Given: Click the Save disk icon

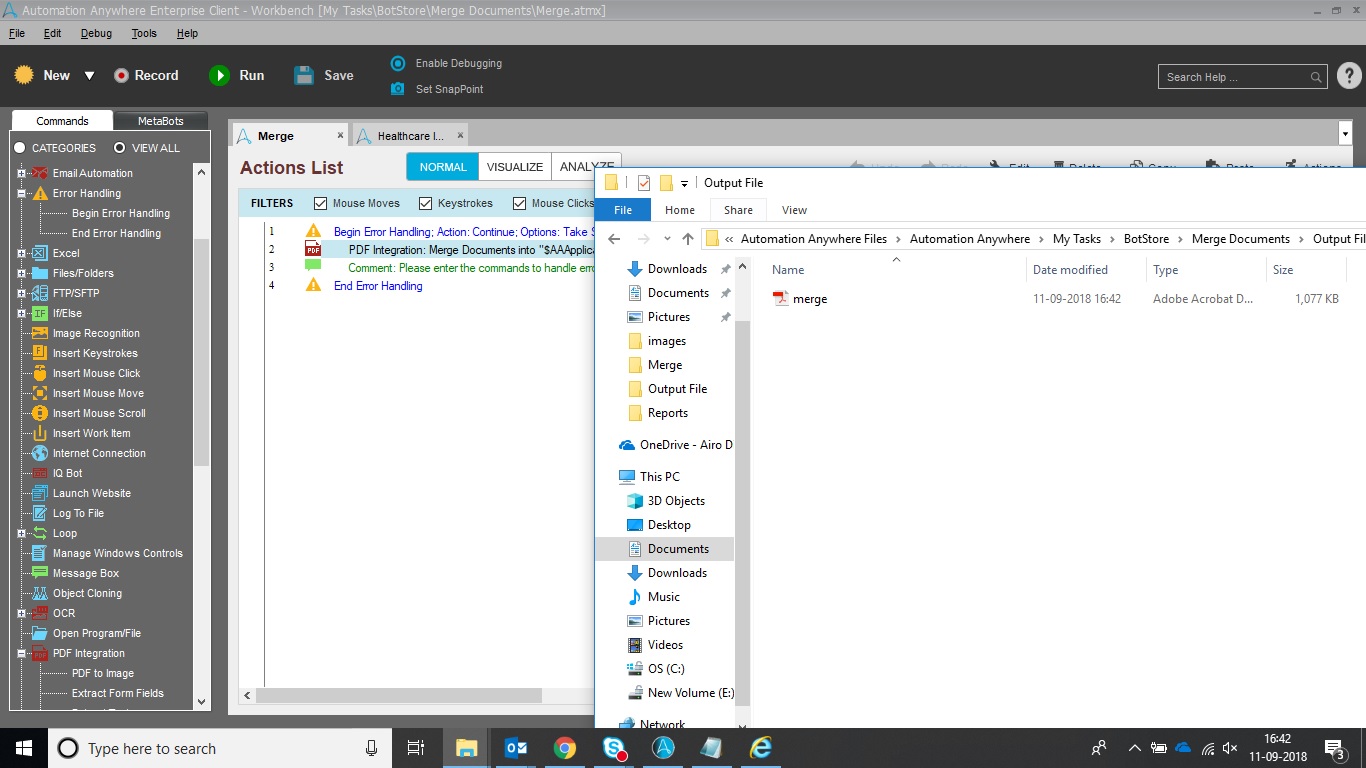Looking at the screenshot, I should tap(304, 75).
